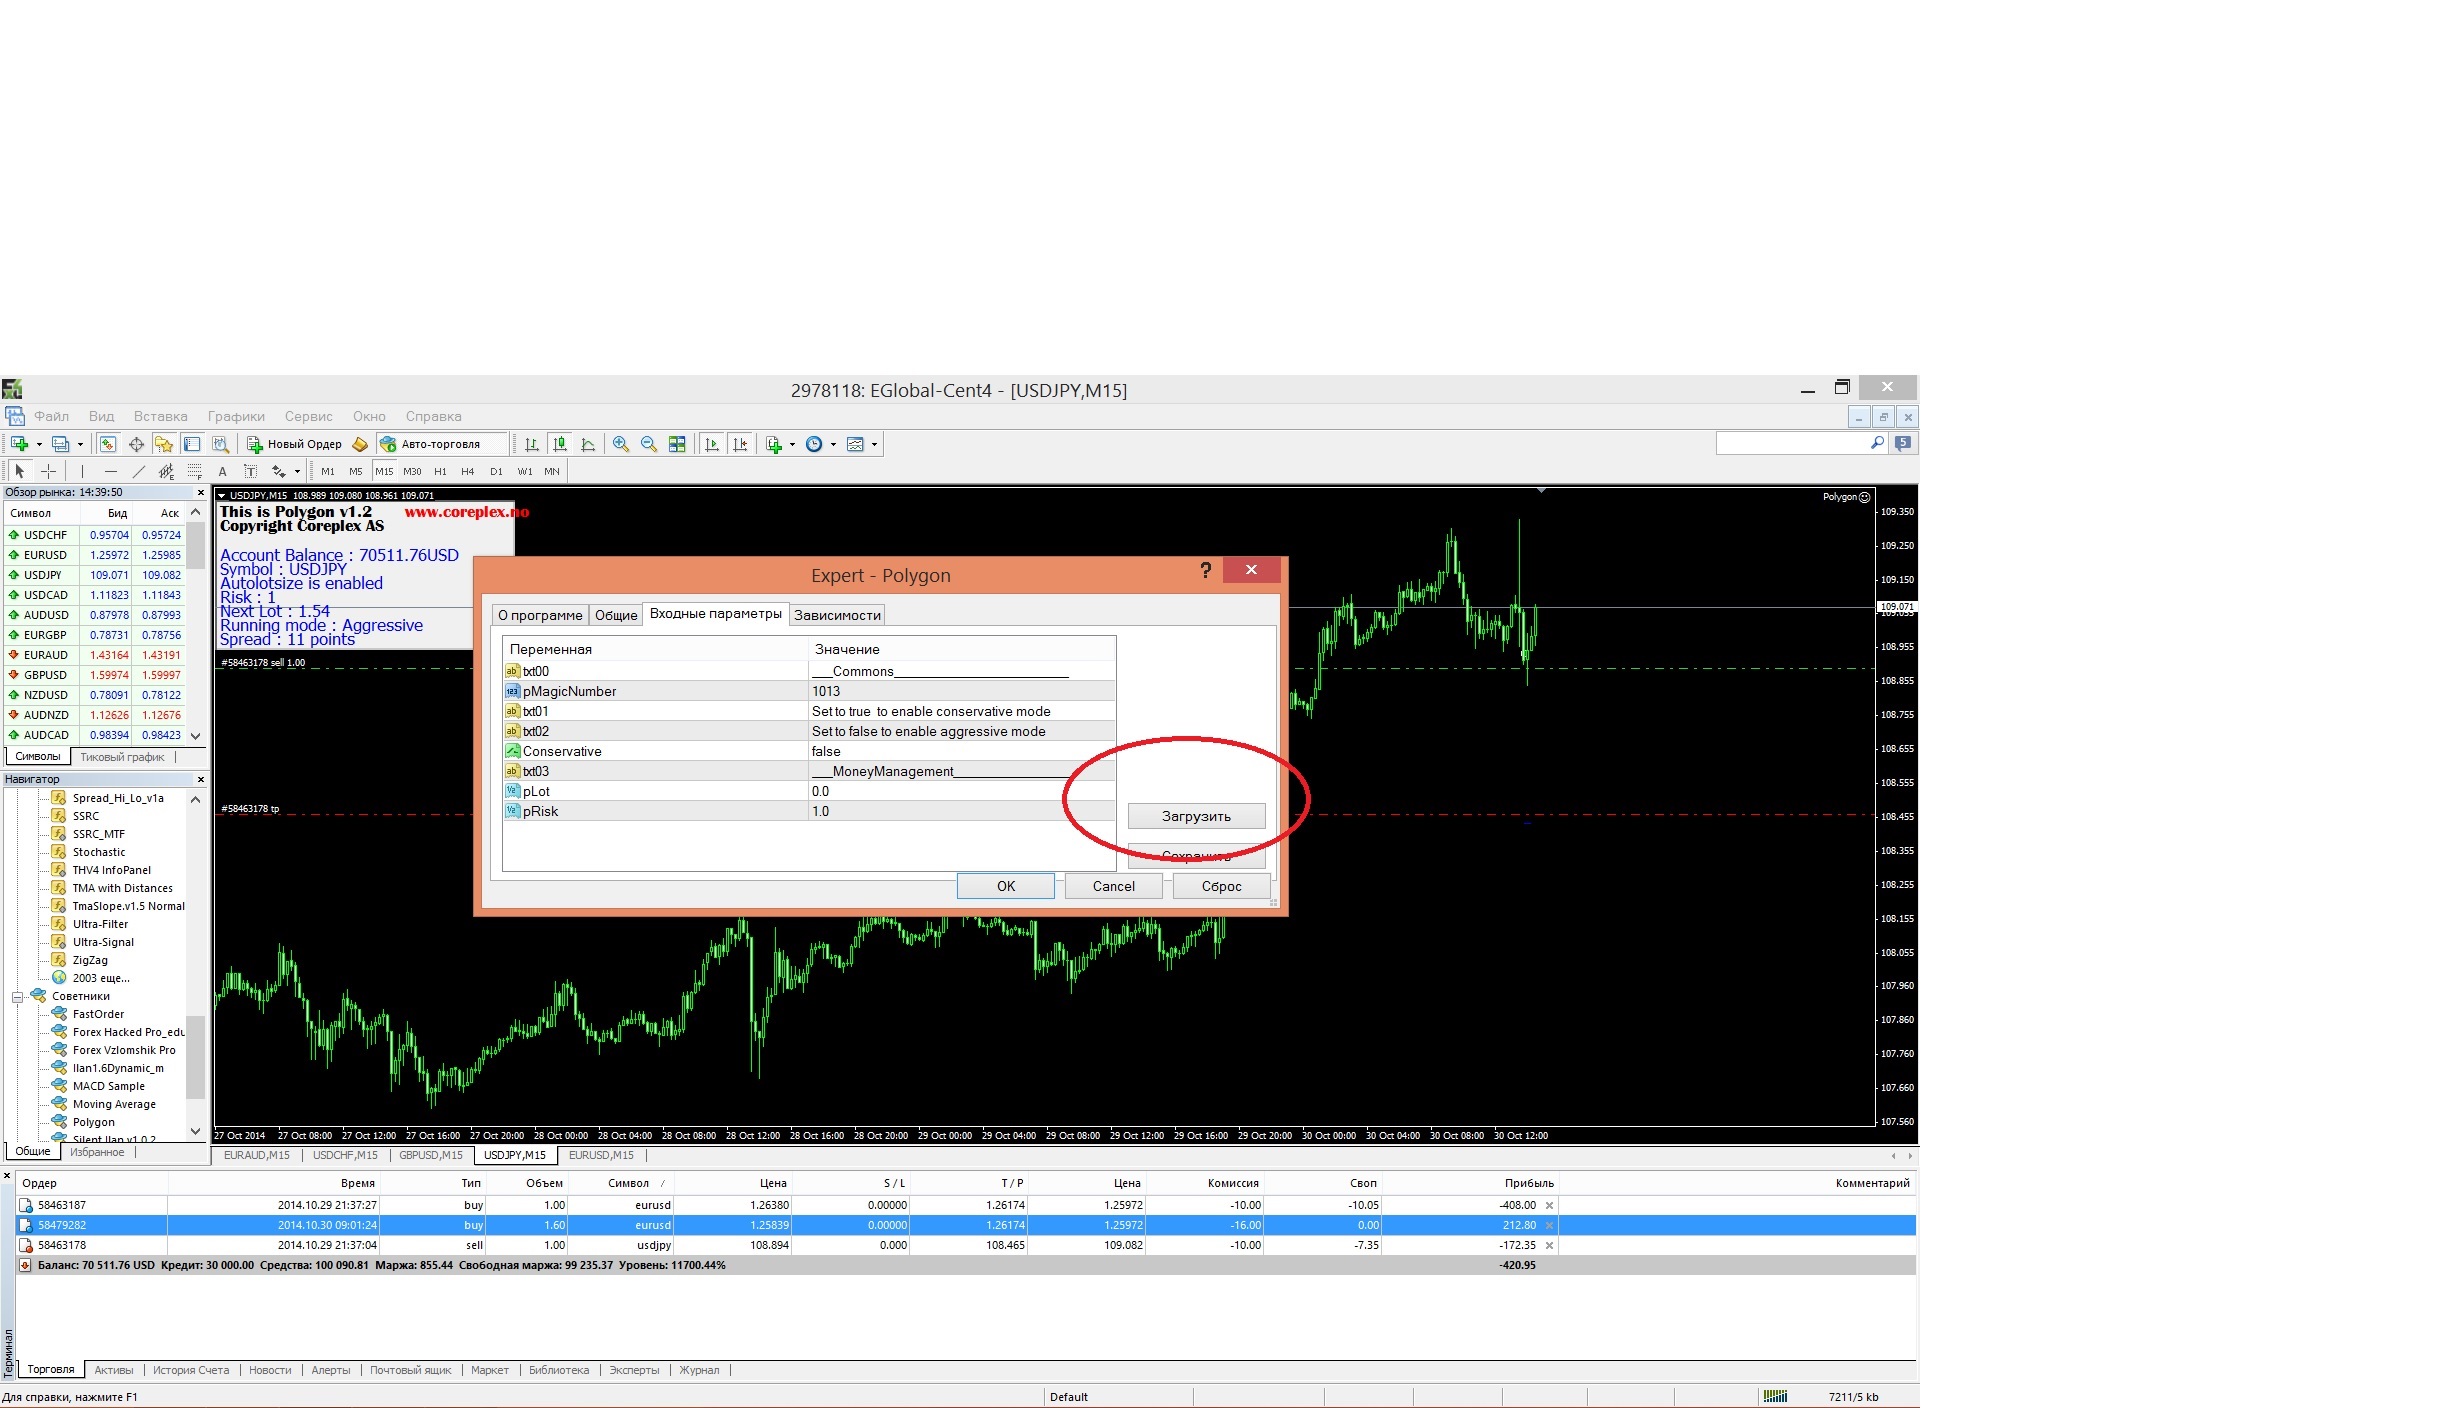Open the Графики menu

[x=236, y=416]
